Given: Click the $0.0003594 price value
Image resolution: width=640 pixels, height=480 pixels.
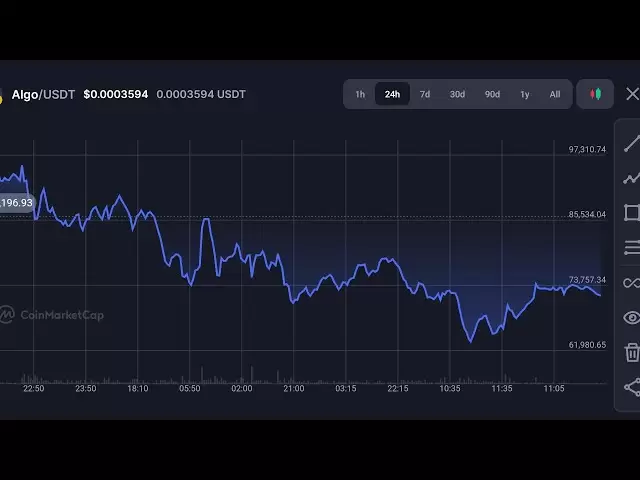Looking at the screenshot, I should (x=116, y=94).
